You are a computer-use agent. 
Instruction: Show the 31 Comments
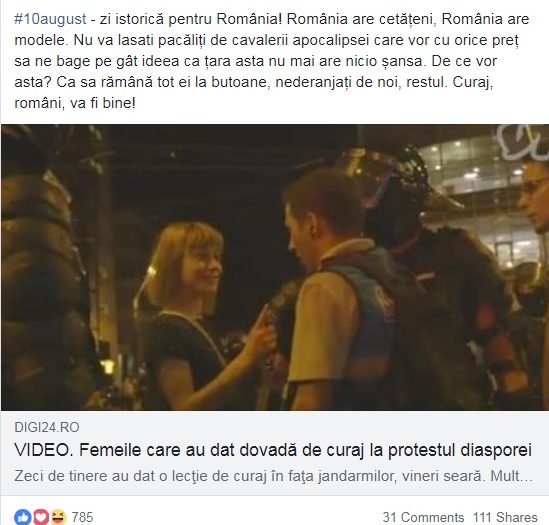pyautogui.click(x=423, y=517)
